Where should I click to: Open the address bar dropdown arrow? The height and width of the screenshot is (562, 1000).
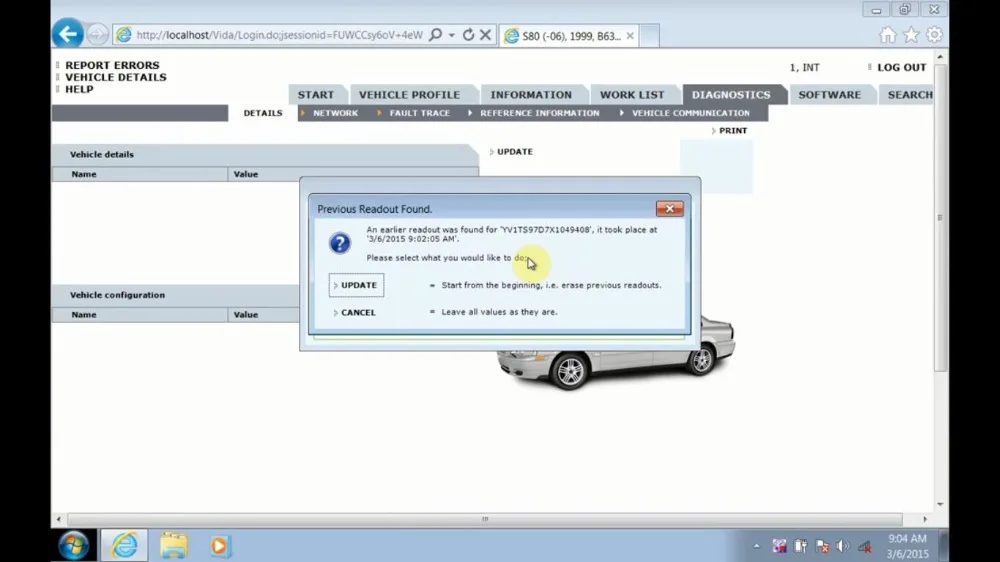452,35
